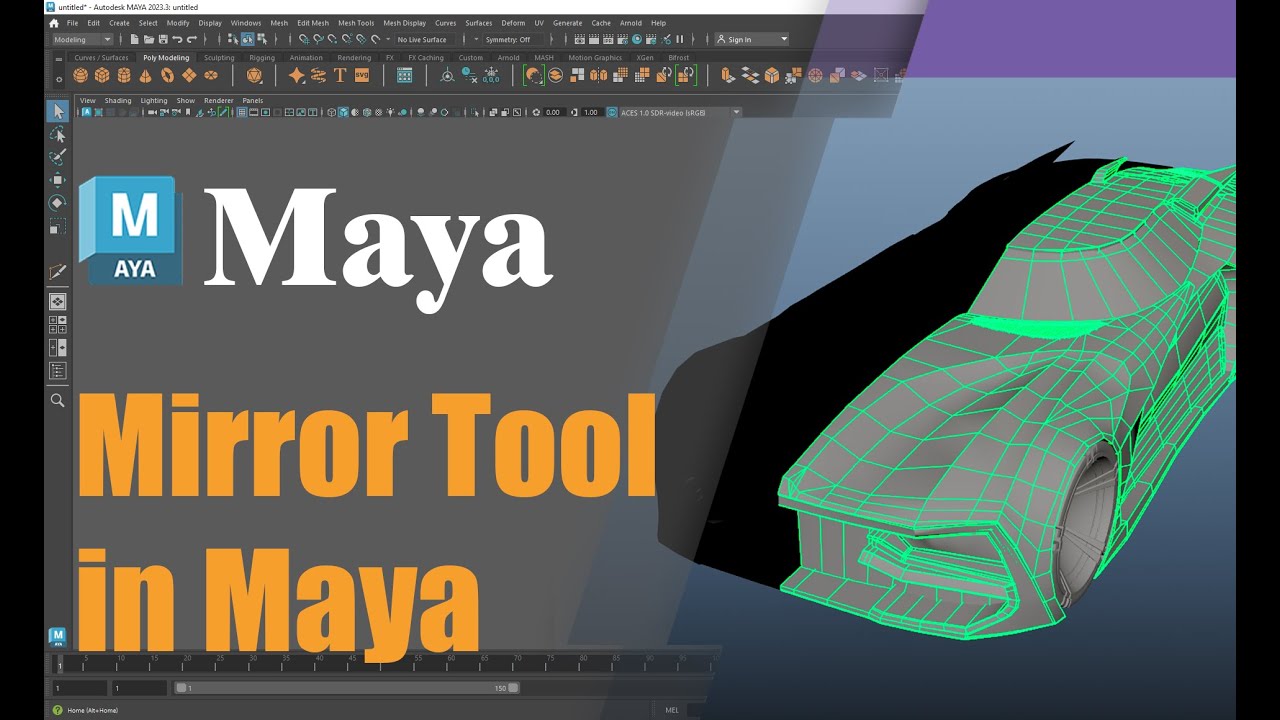The image size is (1280, 720).
Task: Create a polygon cylinder from shelf
Action: click(x=124, y=75)
